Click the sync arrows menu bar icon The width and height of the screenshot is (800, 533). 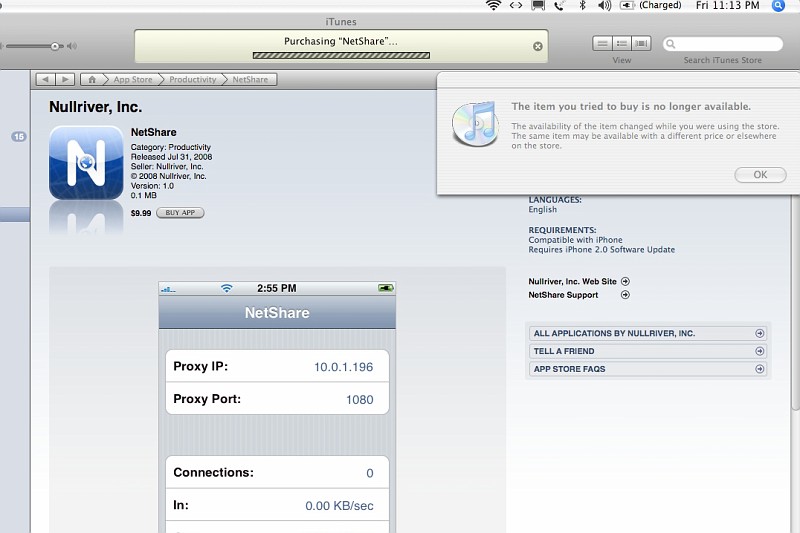point(516,6)
